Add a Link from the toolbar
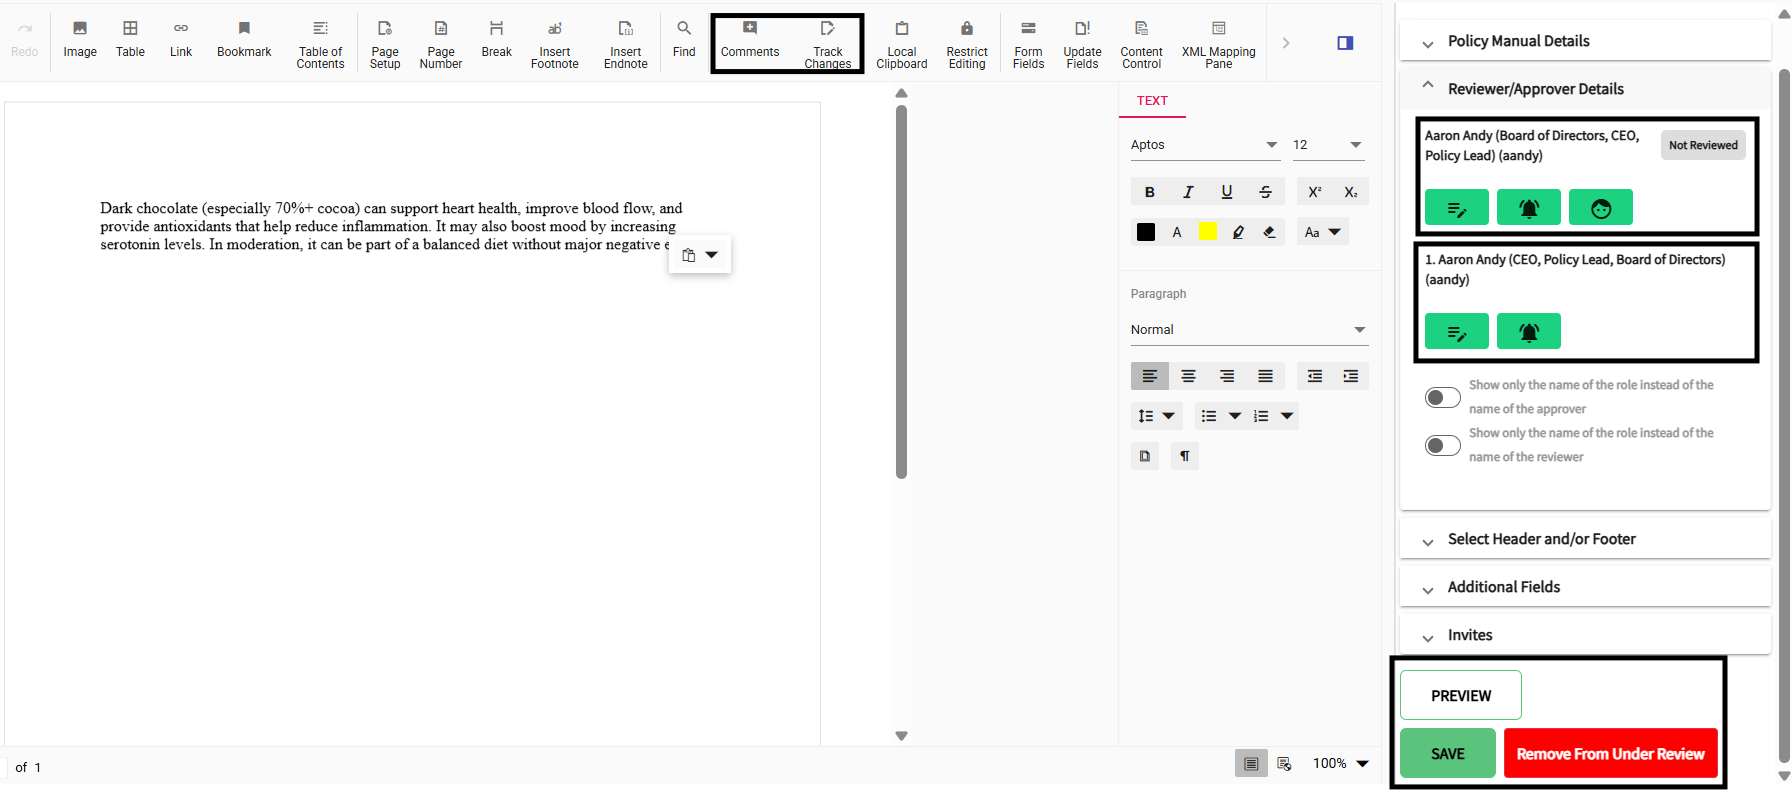The width and height of the screenshot is (1792, 790). (x=181, y=40)
